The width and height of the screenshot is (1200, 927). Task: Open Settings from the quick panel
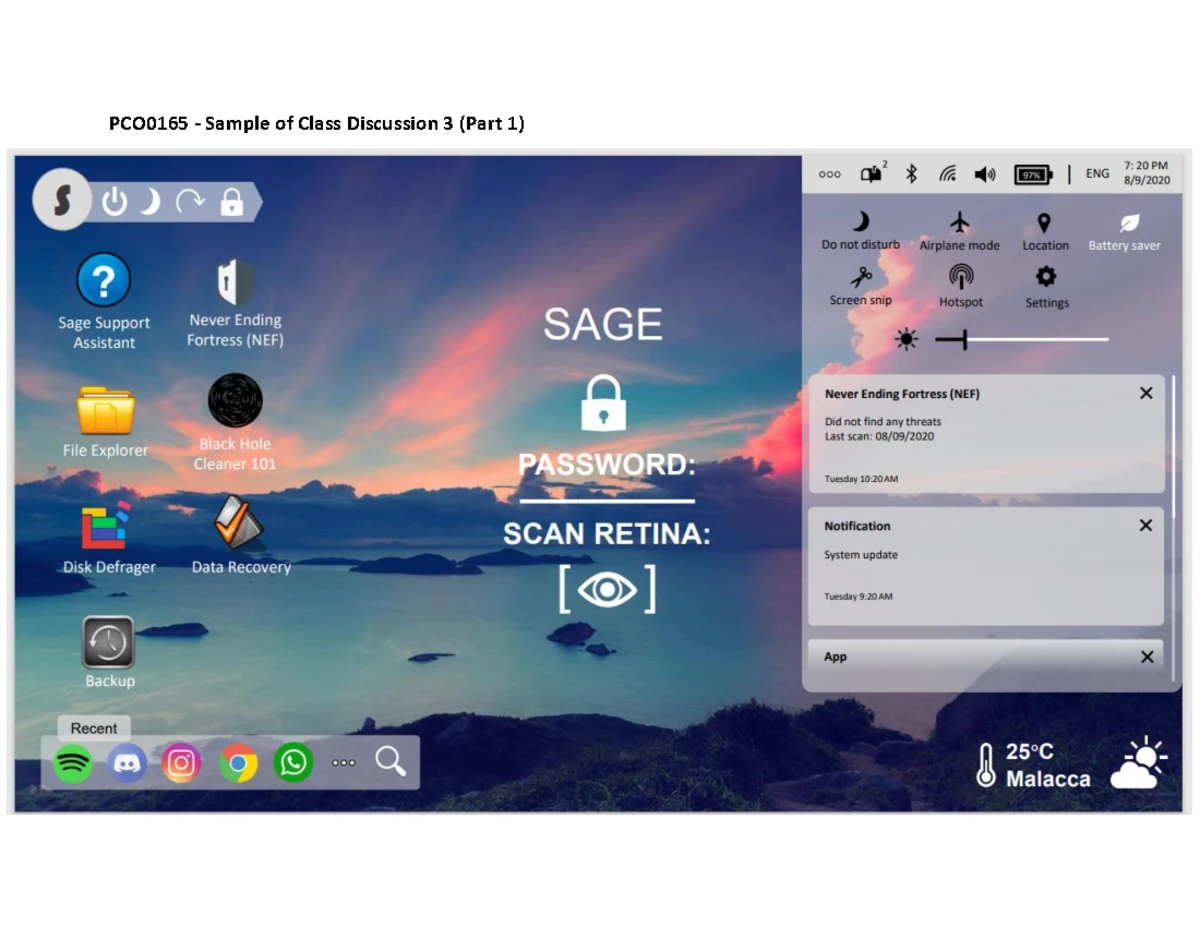point(1047,287)
